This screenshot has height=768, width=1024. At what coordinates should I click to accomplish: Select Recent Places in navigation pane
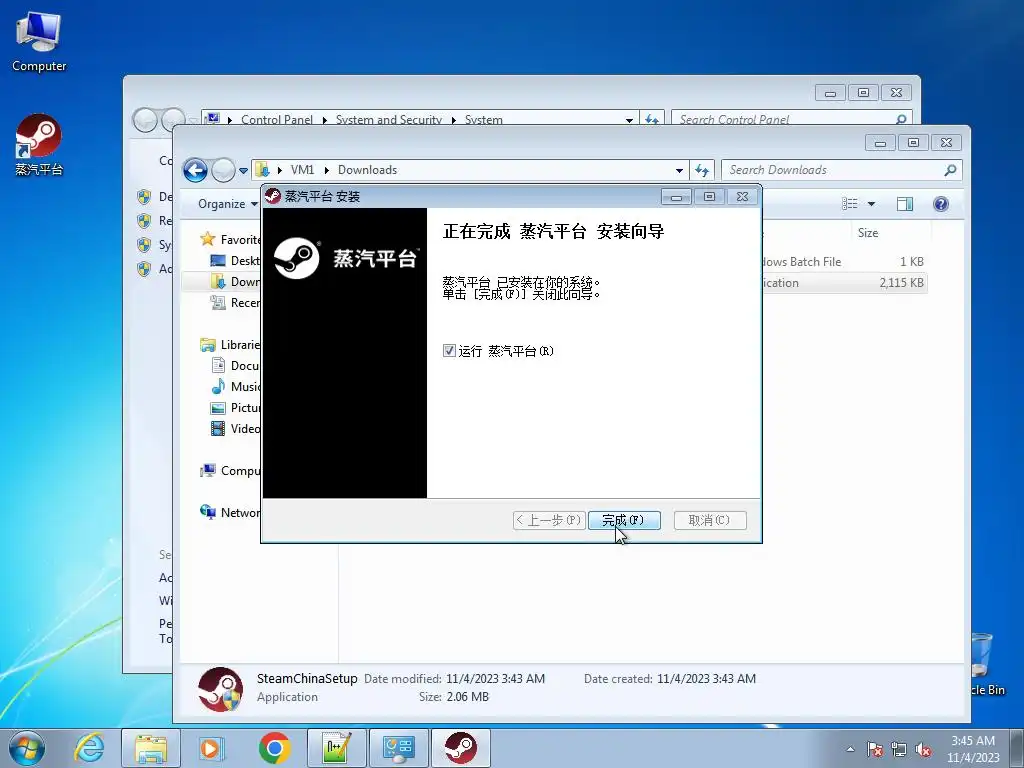pyautogui.click(x=235, y=302)
